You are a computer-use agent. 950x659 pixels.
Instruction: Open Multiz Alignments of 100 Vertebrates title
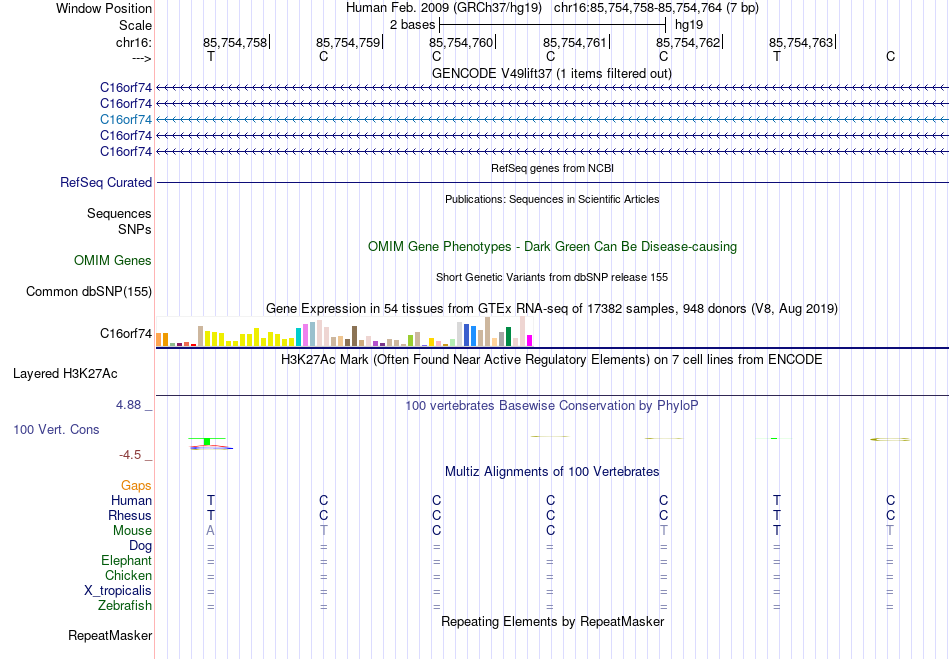click(x=552, y=471)
